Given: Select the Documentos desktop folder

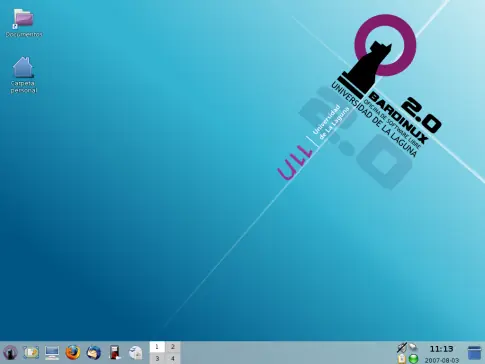Looking at the screenshot, I should point(24,23).
